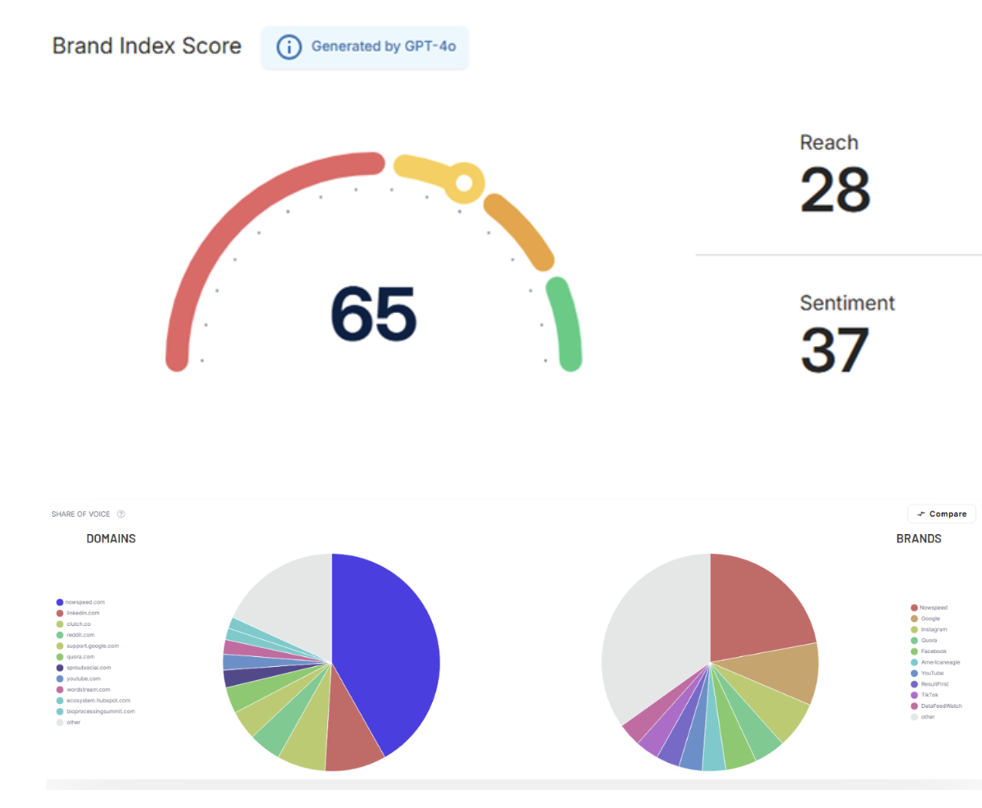The height and width of the screenshot is (808, 982).
Task: Click the sproutsocial.com legend color dot
Action: coord(60,668)
